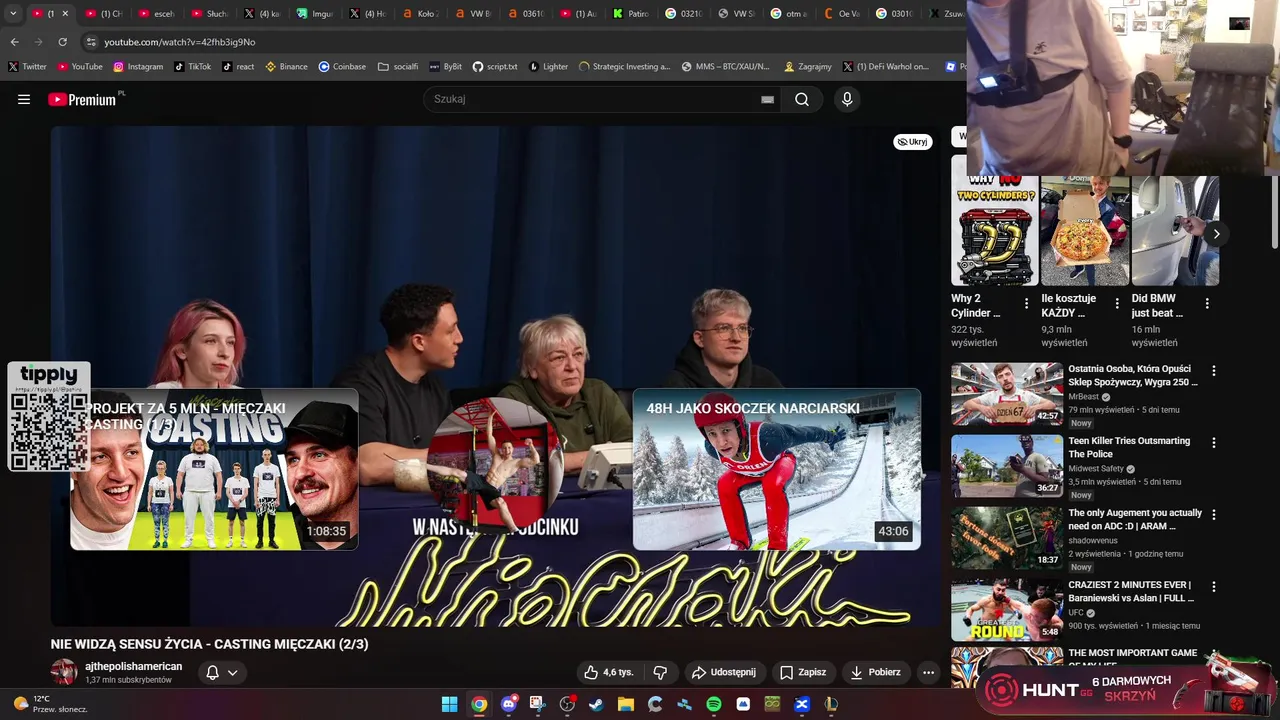The width and height of the screenshot is (1280, 720).
Task: Click the address bar URL
Action: click(x=180, y=42)
